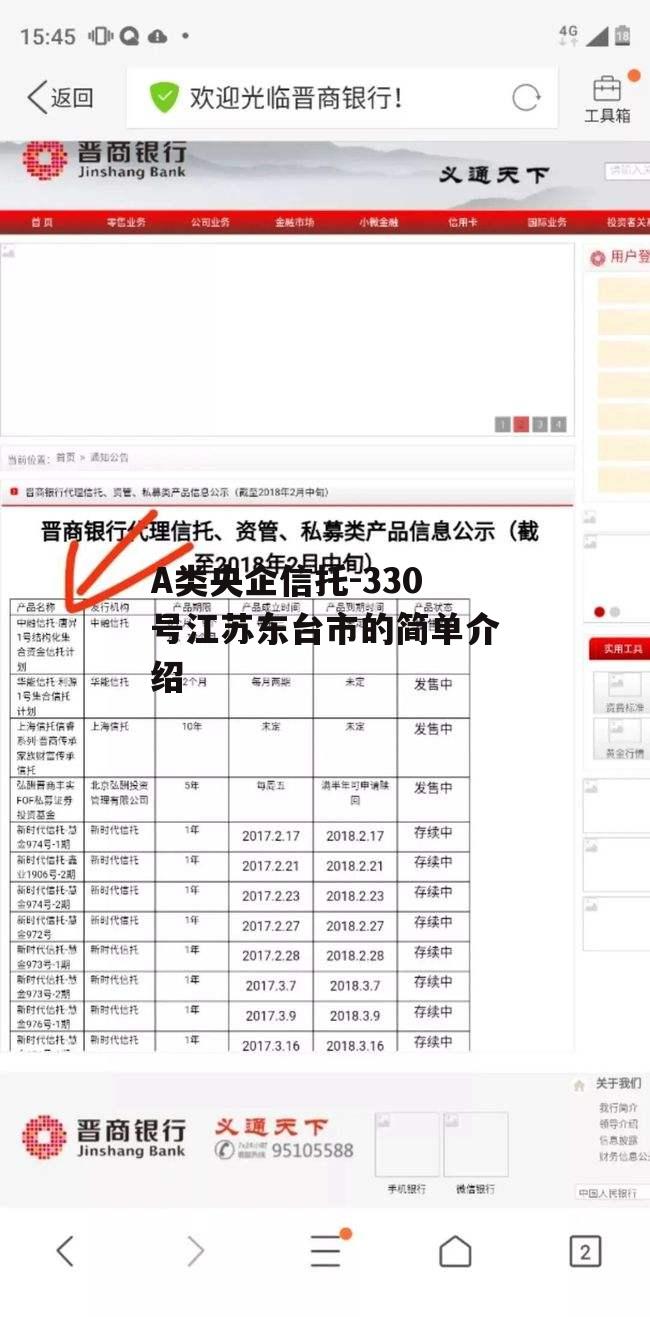Go back with bottom left arrow
The height and width of the screenshot is (1317, 650).
pos(65,1250)
